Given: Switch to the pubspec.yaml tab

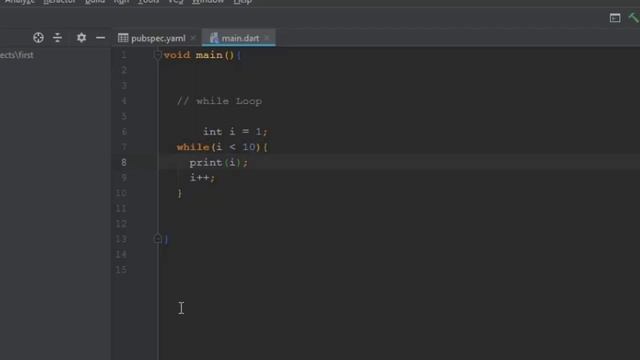Looking at the screenshot, I should coord(158,38).
